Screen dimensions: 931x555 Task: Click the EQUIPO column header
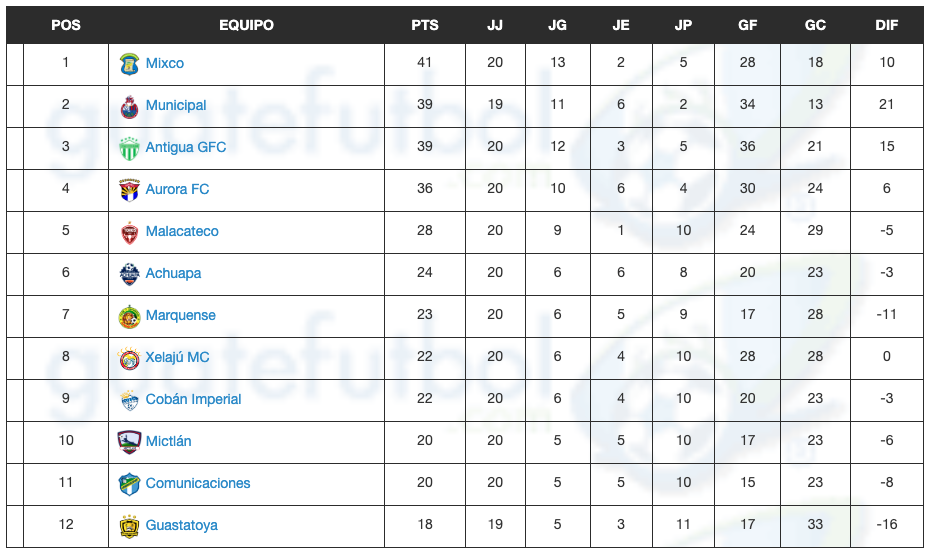(x=246, y=25)
